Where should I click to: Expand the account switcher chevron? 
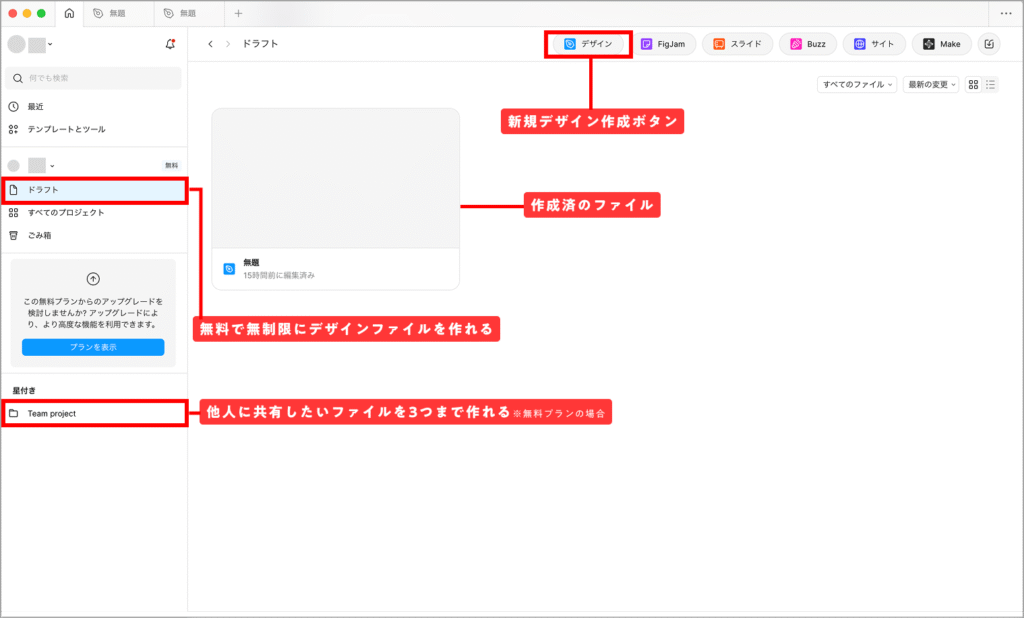click(50, 44)
